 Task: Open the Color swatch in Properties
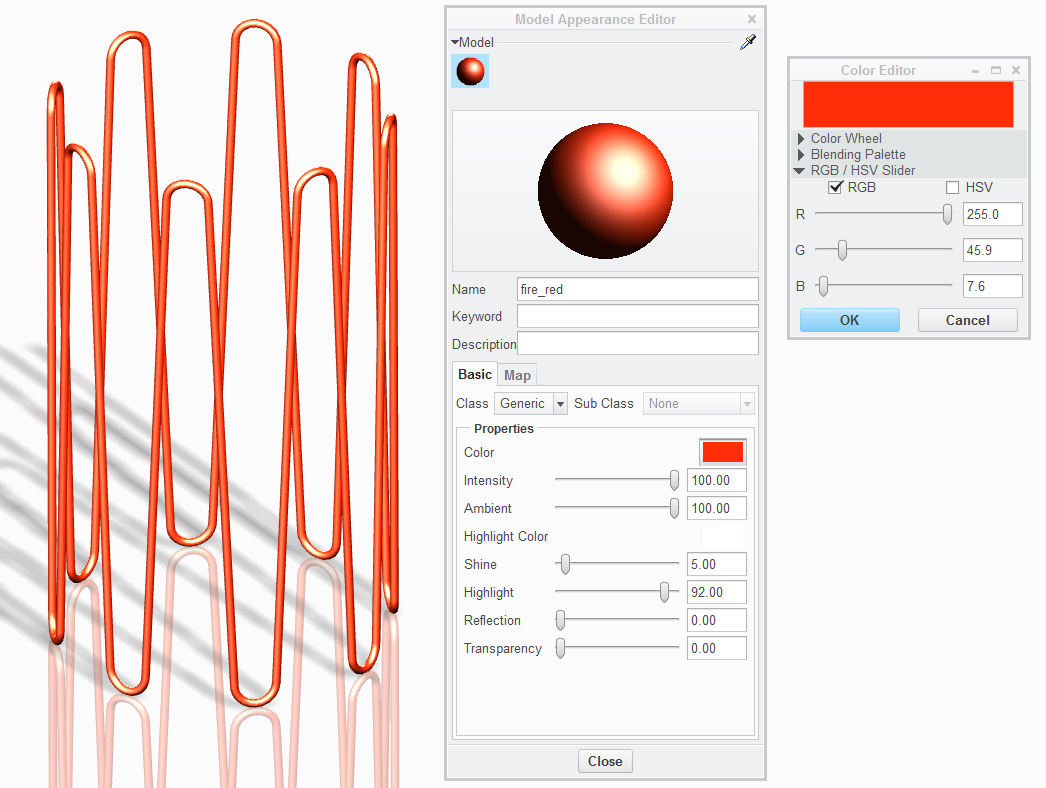pyautogui.click(x=722, y=452)
